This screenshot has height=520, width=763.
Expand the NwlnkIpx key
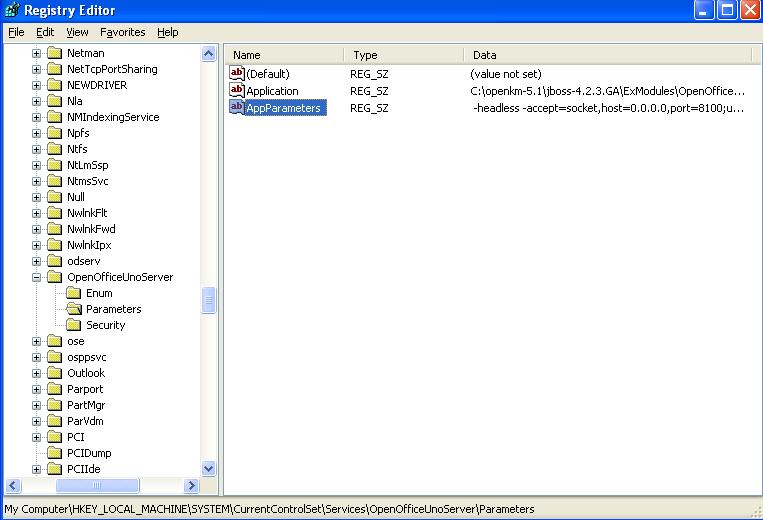[x=36, y=245]
